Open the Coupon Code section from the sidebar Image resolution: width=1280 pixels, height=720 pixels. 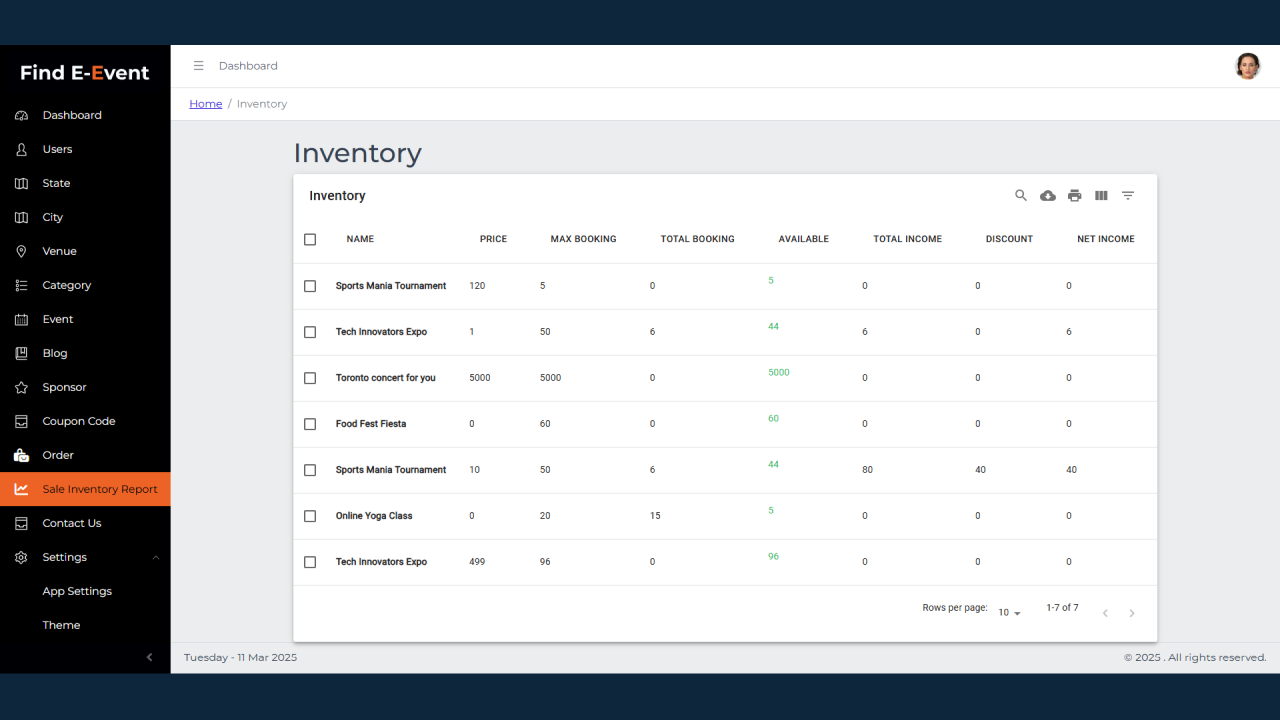(x=80, y=421)
